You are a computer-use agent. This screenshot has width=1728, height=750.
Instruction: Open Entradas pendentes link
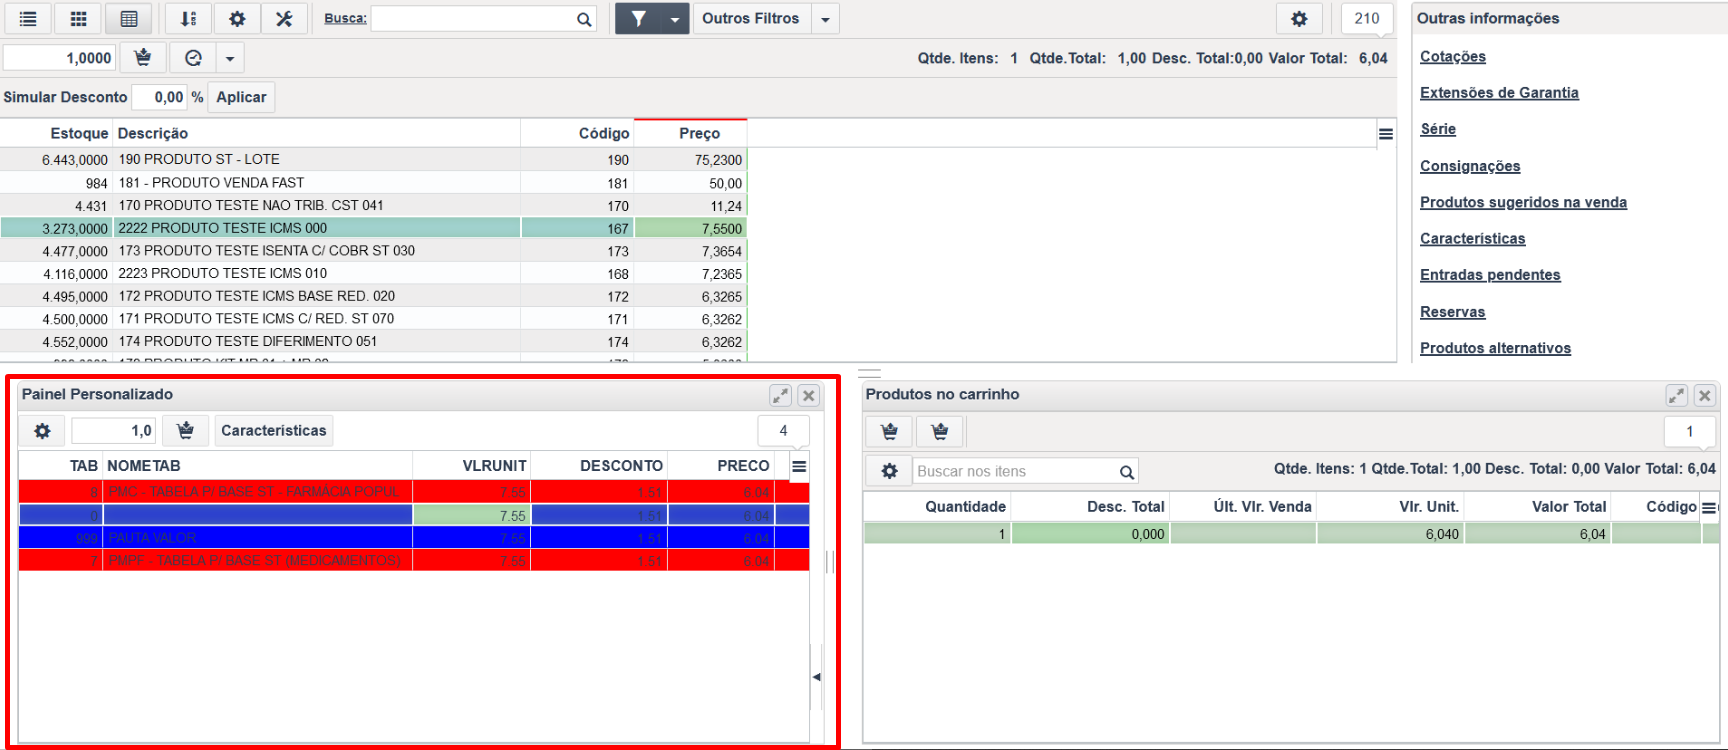point(1490,275)
